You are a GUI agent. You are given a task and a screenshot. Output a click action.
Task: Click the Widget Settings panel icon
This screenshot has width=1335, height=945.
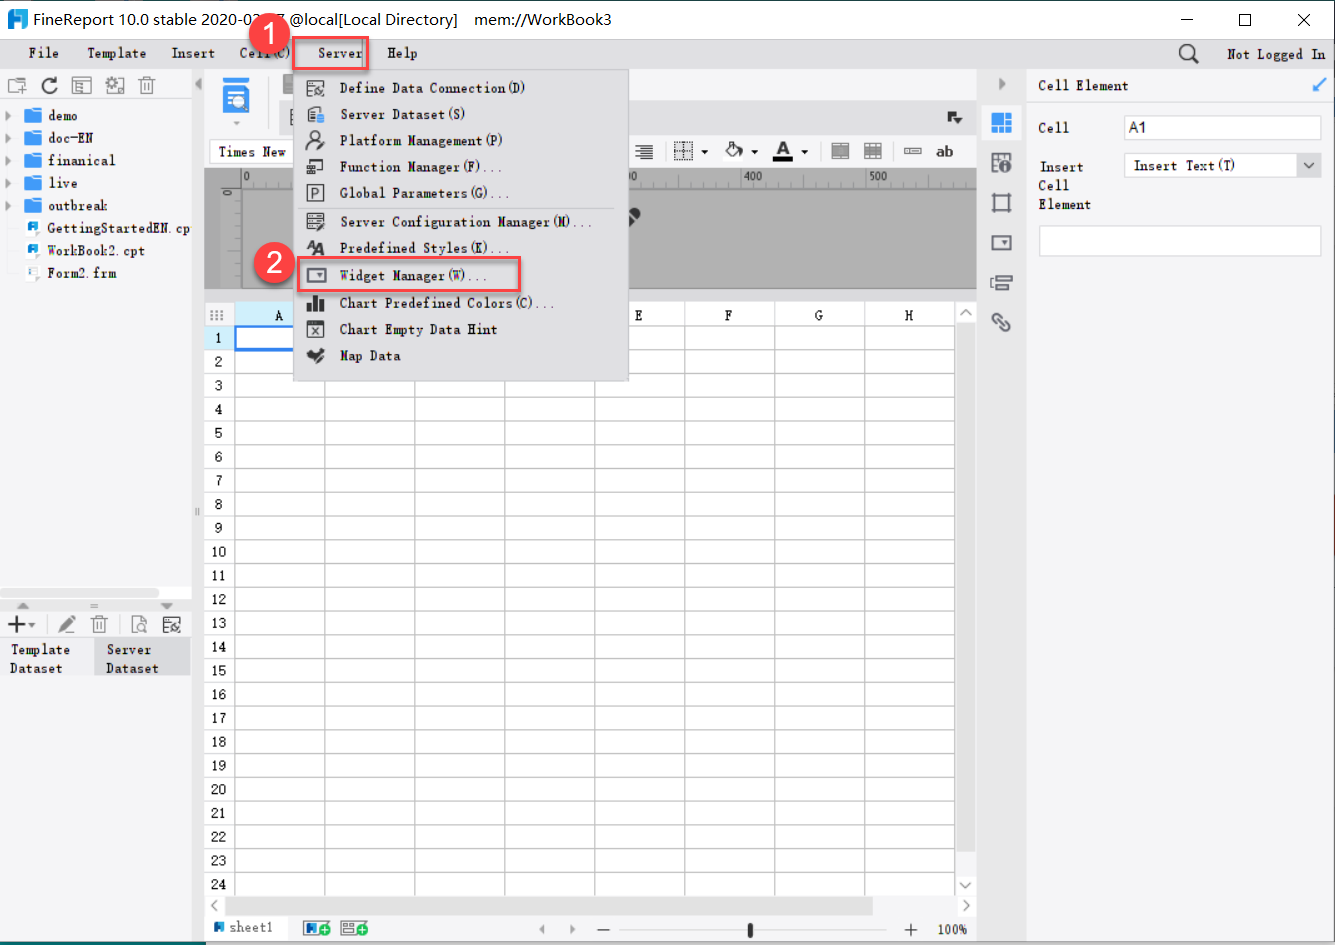(1002, 242)
